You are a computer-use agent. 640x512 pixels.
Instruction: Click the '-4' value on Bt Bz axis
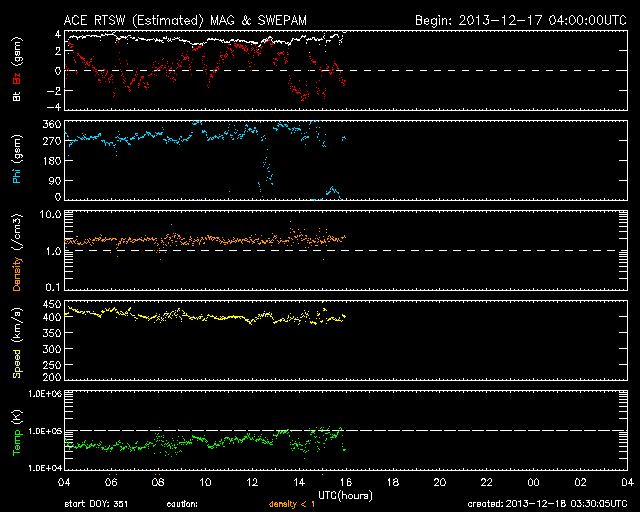pyautogui.click(x=53, y=107)
